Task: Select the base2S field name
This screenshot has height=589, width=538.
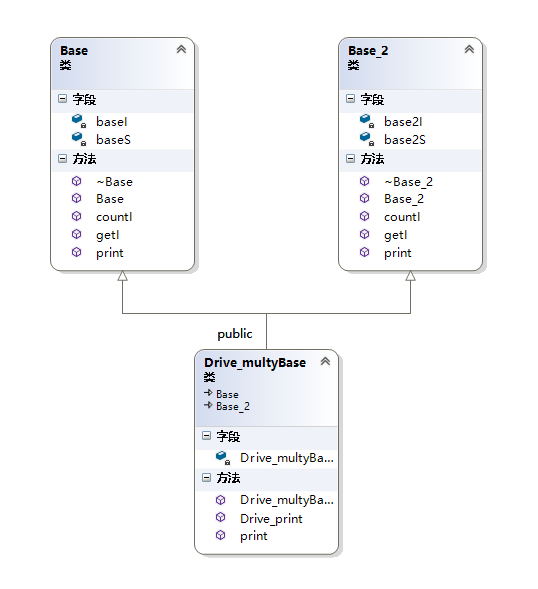Action: pos(405,140)
